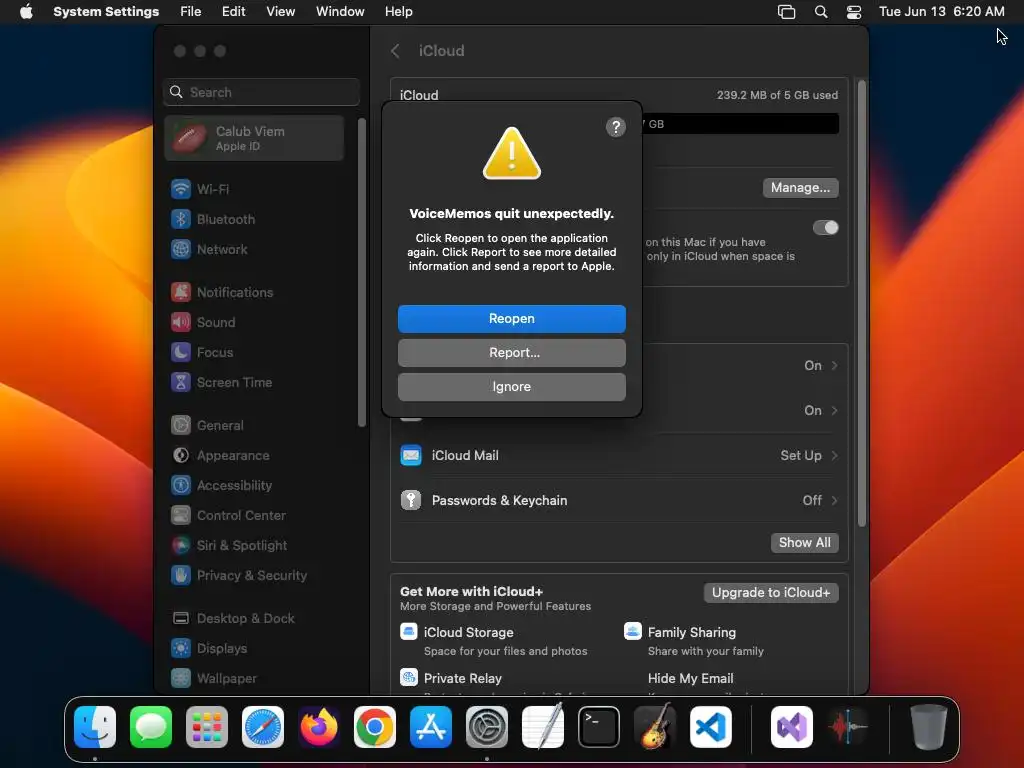The width and height of the screenshot is (1024, 768).
Task: Click the iCloud pane vertical scrollbar
Action: click(861, 304)
